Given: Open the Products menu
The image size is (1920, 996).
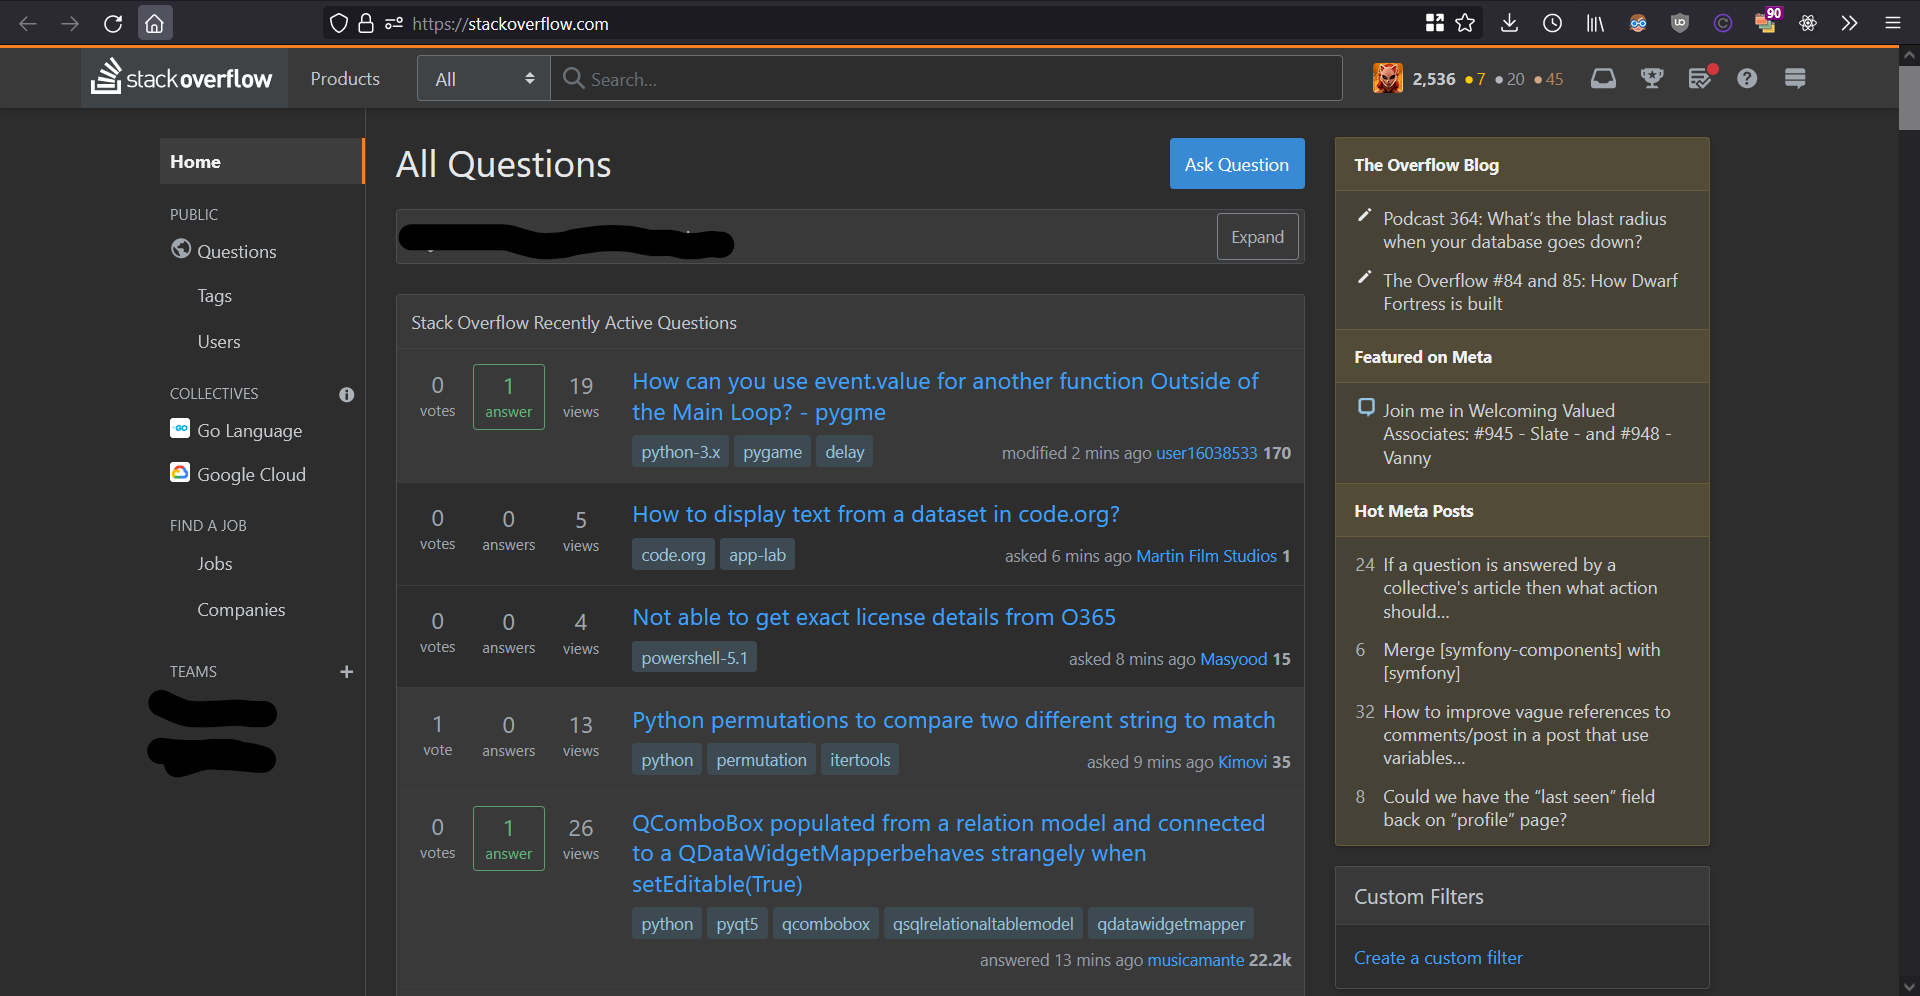Looking at the screenshot, I should [345, 78].
